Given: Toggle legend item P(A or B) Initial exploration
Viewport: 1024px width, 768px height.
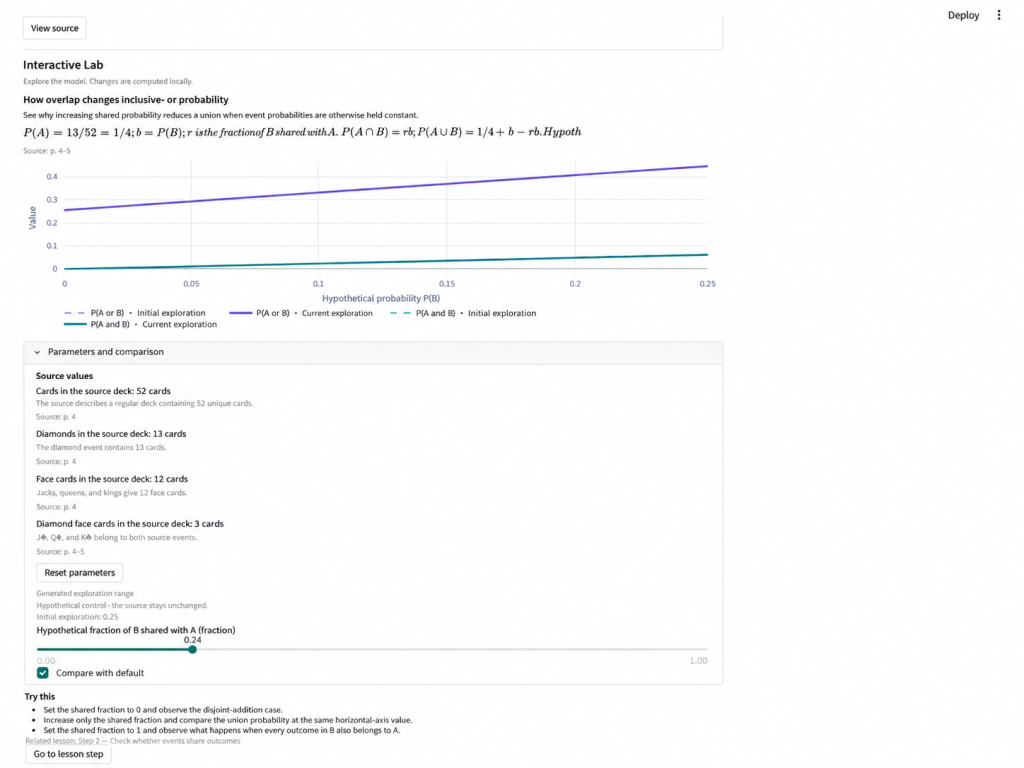Looking at the screenshot, I should (135, 313).
